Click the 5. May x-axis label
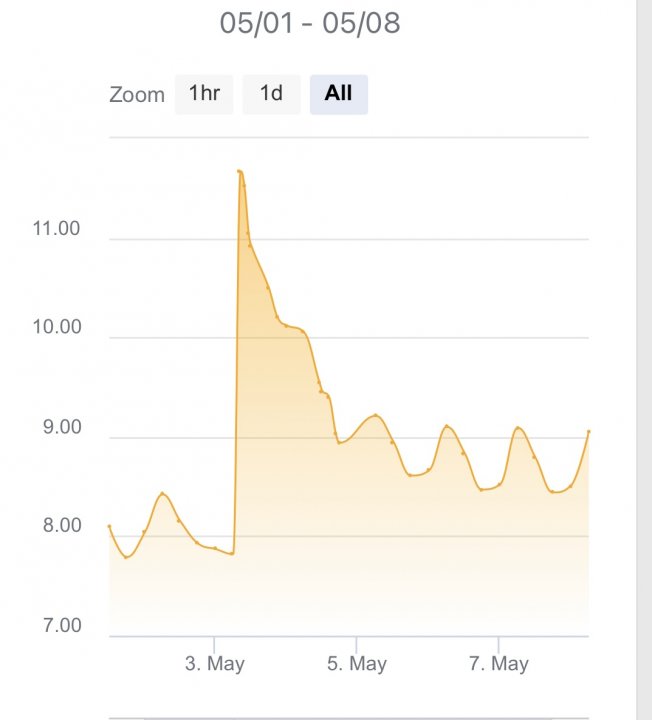The height and width of the screenshot is (720, 652). coord(357,663)
